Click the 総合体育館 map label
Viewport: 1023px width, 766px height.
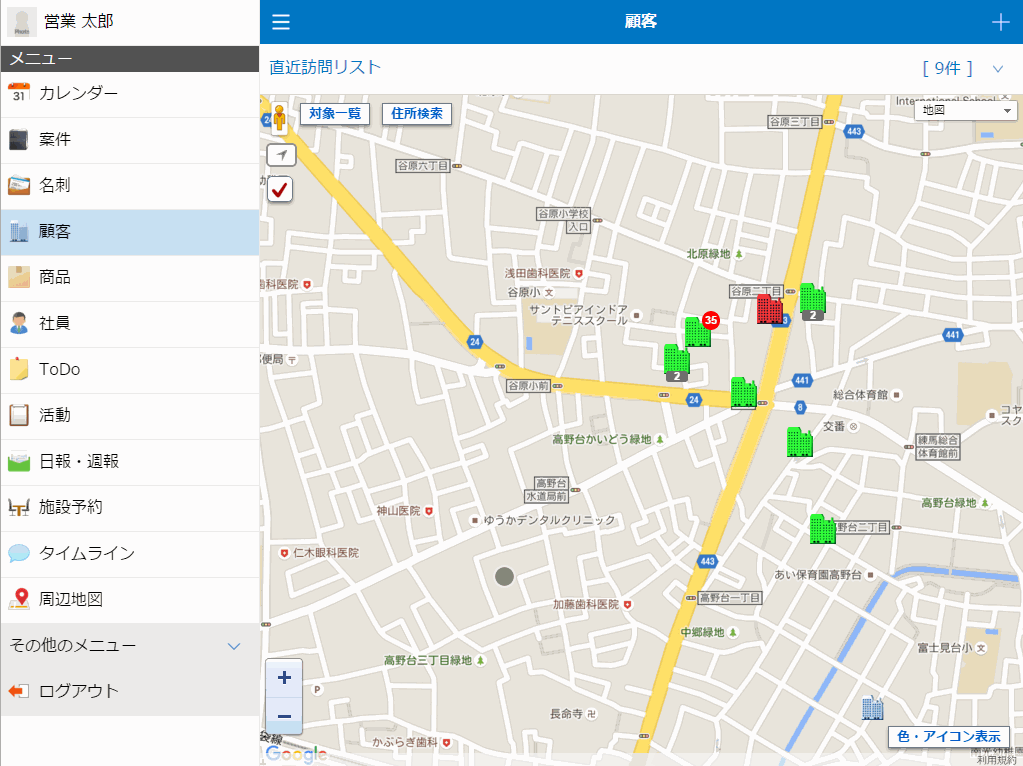(860, 395)
